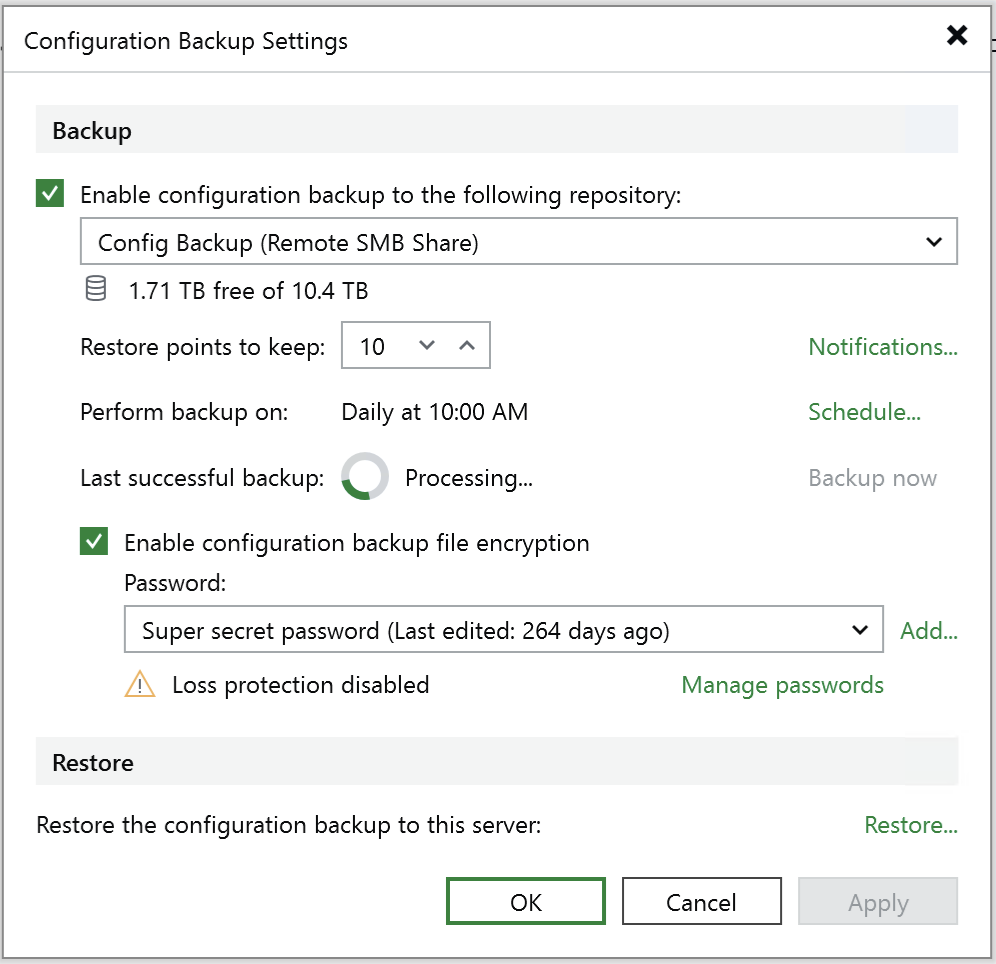The width and height of the screenshot is (996, 964).
Task: Click Add link next to password
Action: [x=929, y=631]
